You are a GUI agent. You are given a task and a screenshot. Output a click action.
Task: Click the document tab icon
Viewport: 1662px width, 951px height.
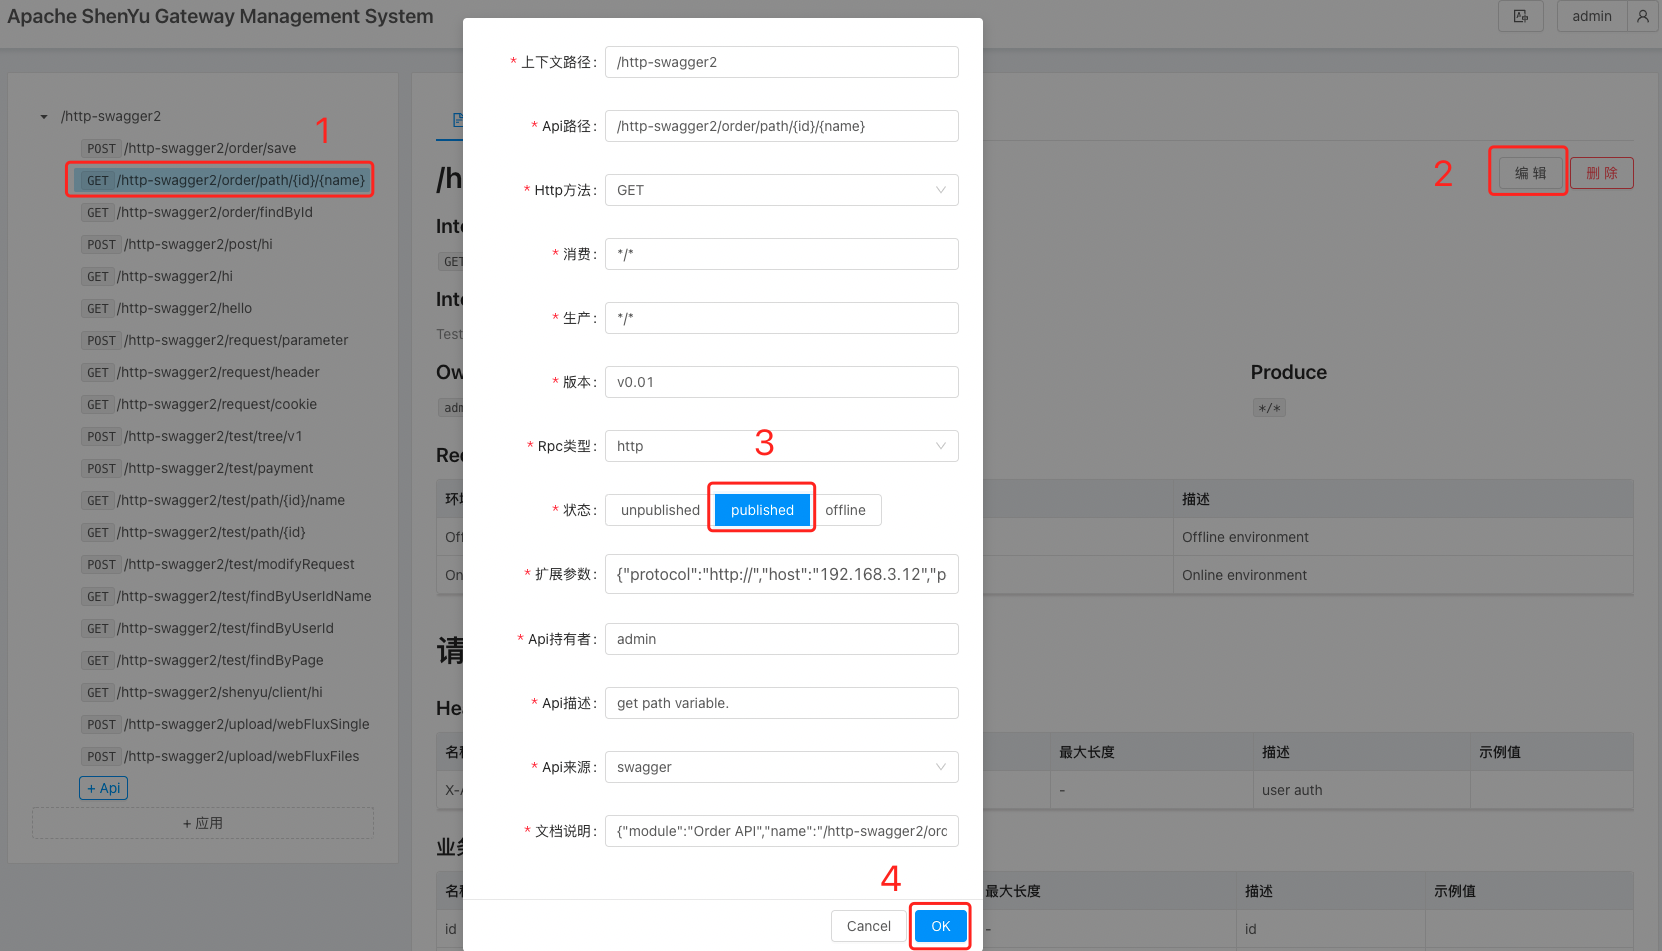coord(457,120)
